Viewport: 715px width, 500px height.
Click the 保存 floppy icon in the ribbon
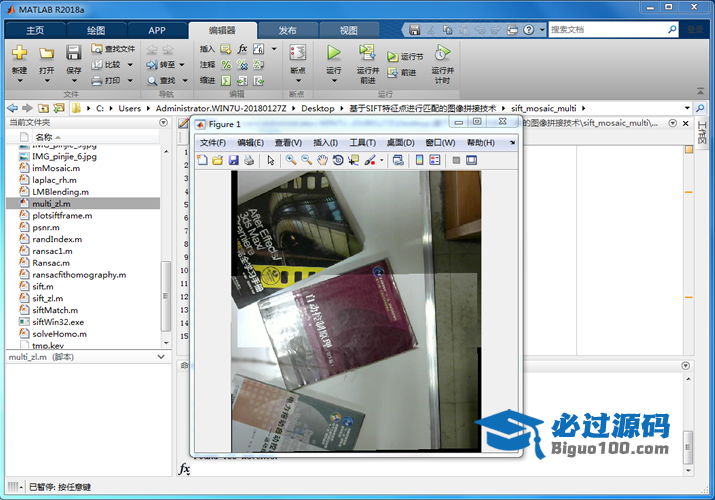coord(73,52)
